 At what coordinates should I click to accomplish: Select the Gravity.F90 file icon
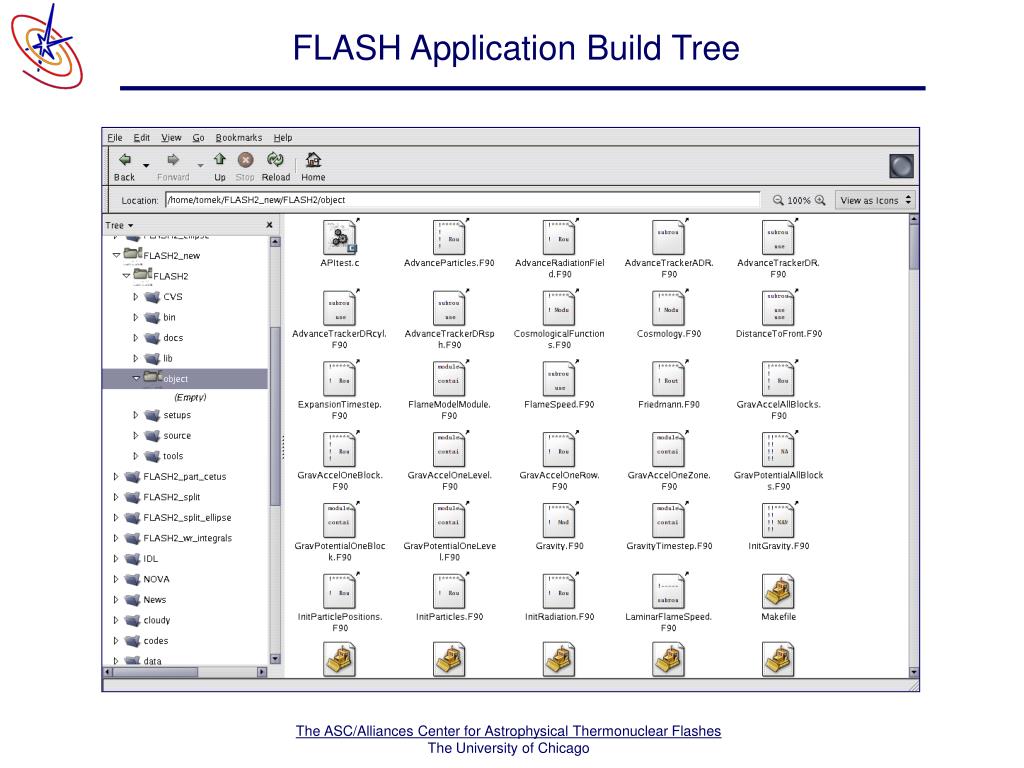click(559, 520)
